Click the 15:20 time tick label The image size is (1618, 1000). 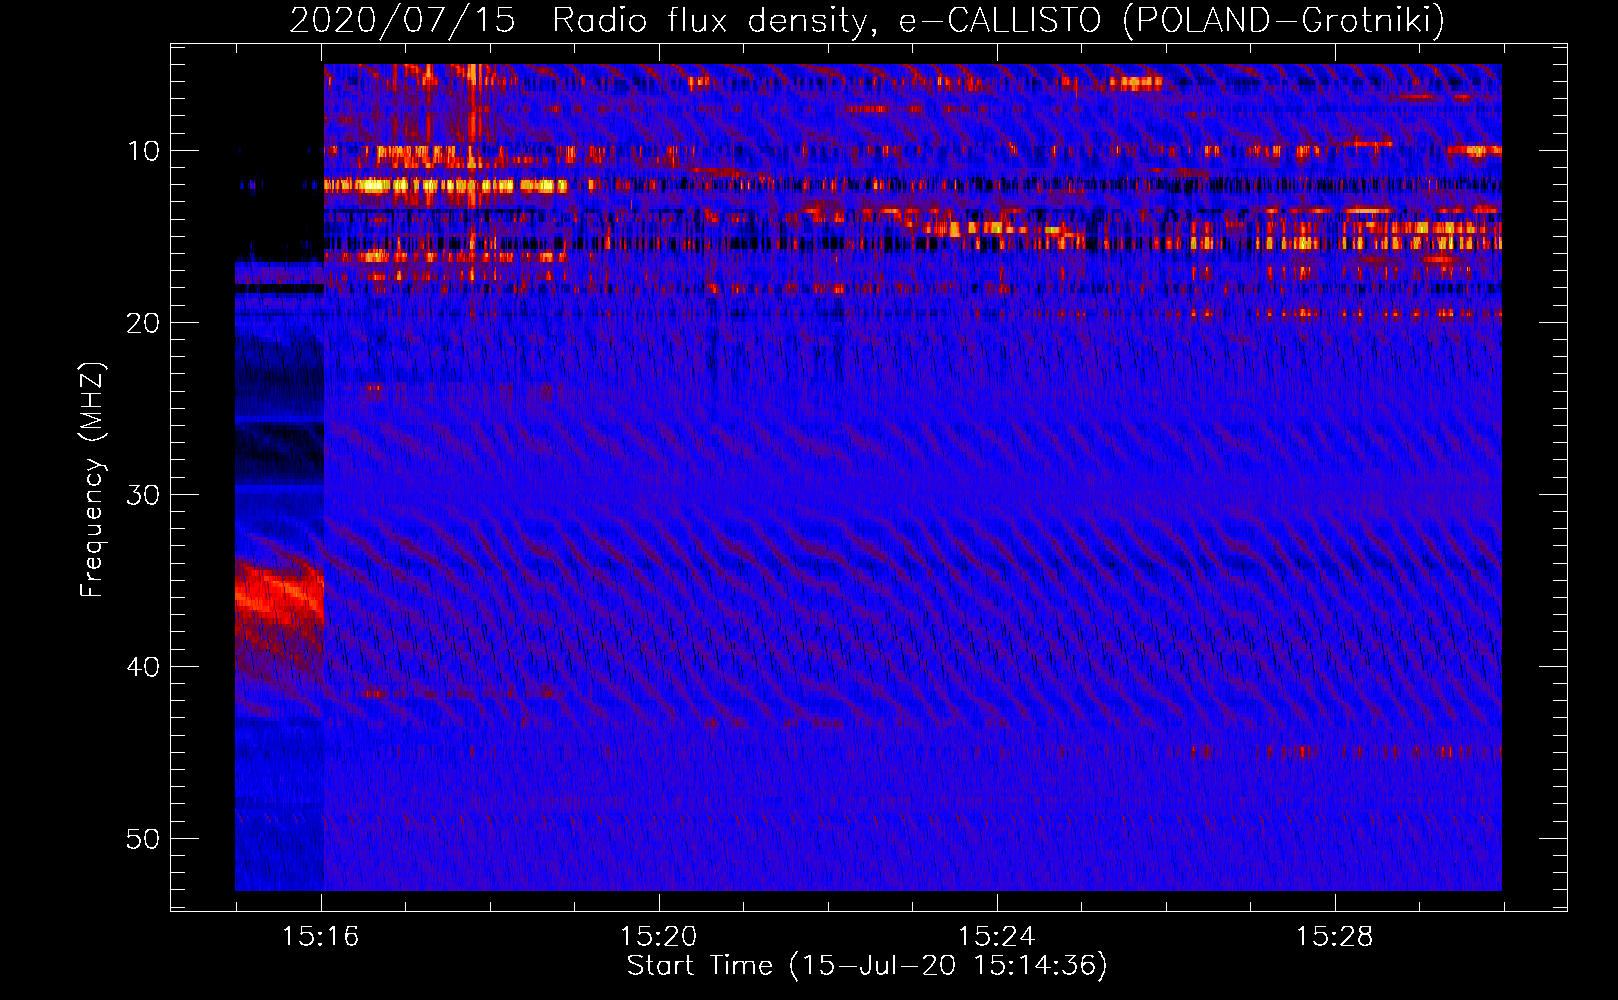pyautogui.click(x=658, y=937)
